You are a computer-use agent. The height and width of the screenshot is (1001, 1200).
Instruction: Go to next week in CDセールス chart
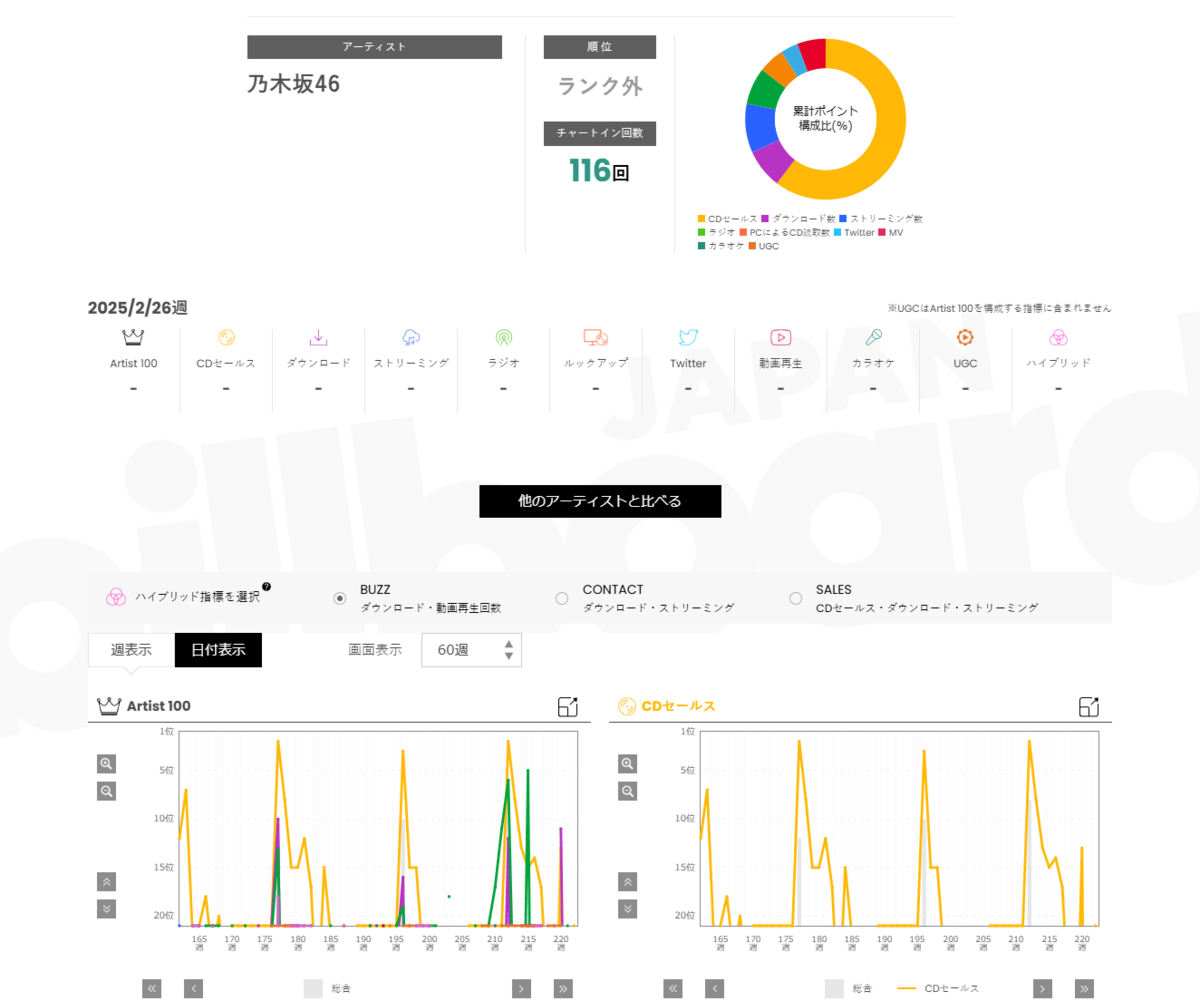pos(1042,989)
